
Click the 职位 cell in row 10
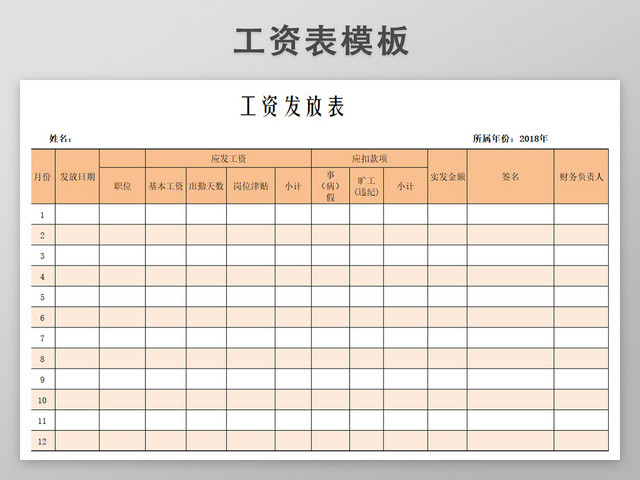122,400
